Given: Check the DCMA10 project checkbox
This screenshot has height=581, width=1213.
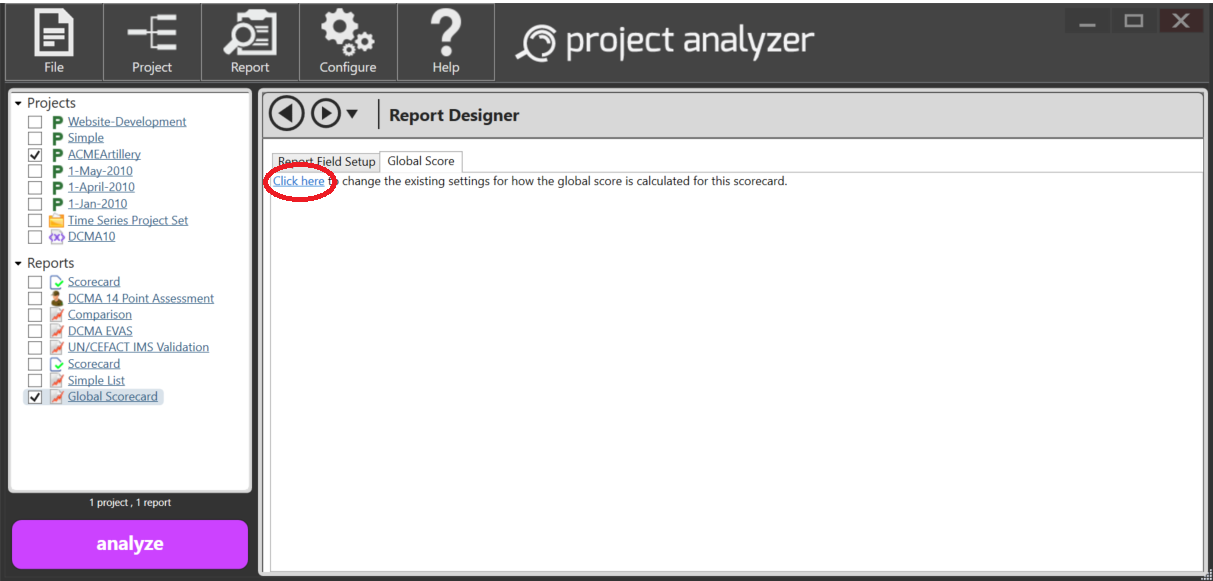Looking at the screenshot, I should (36, 238).
